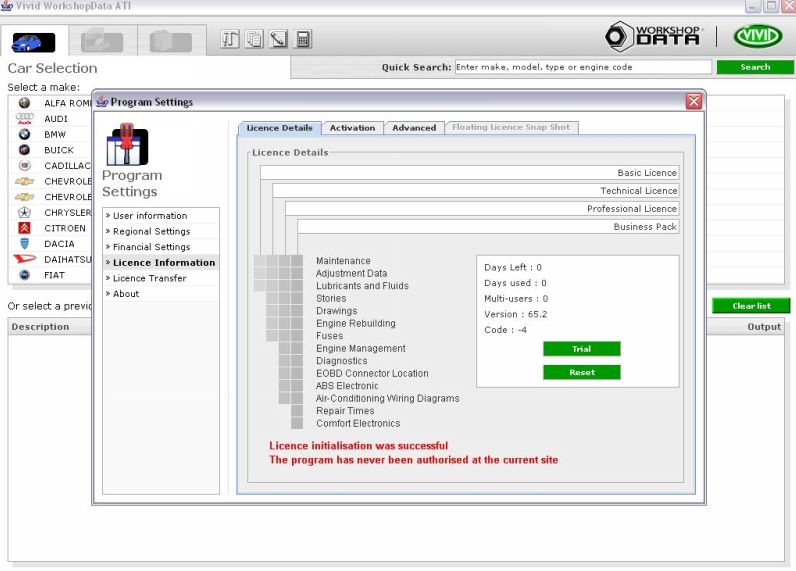796x571 pixels.
Task: Go to Regional Settings section
Action: click(x=152, y=232)
